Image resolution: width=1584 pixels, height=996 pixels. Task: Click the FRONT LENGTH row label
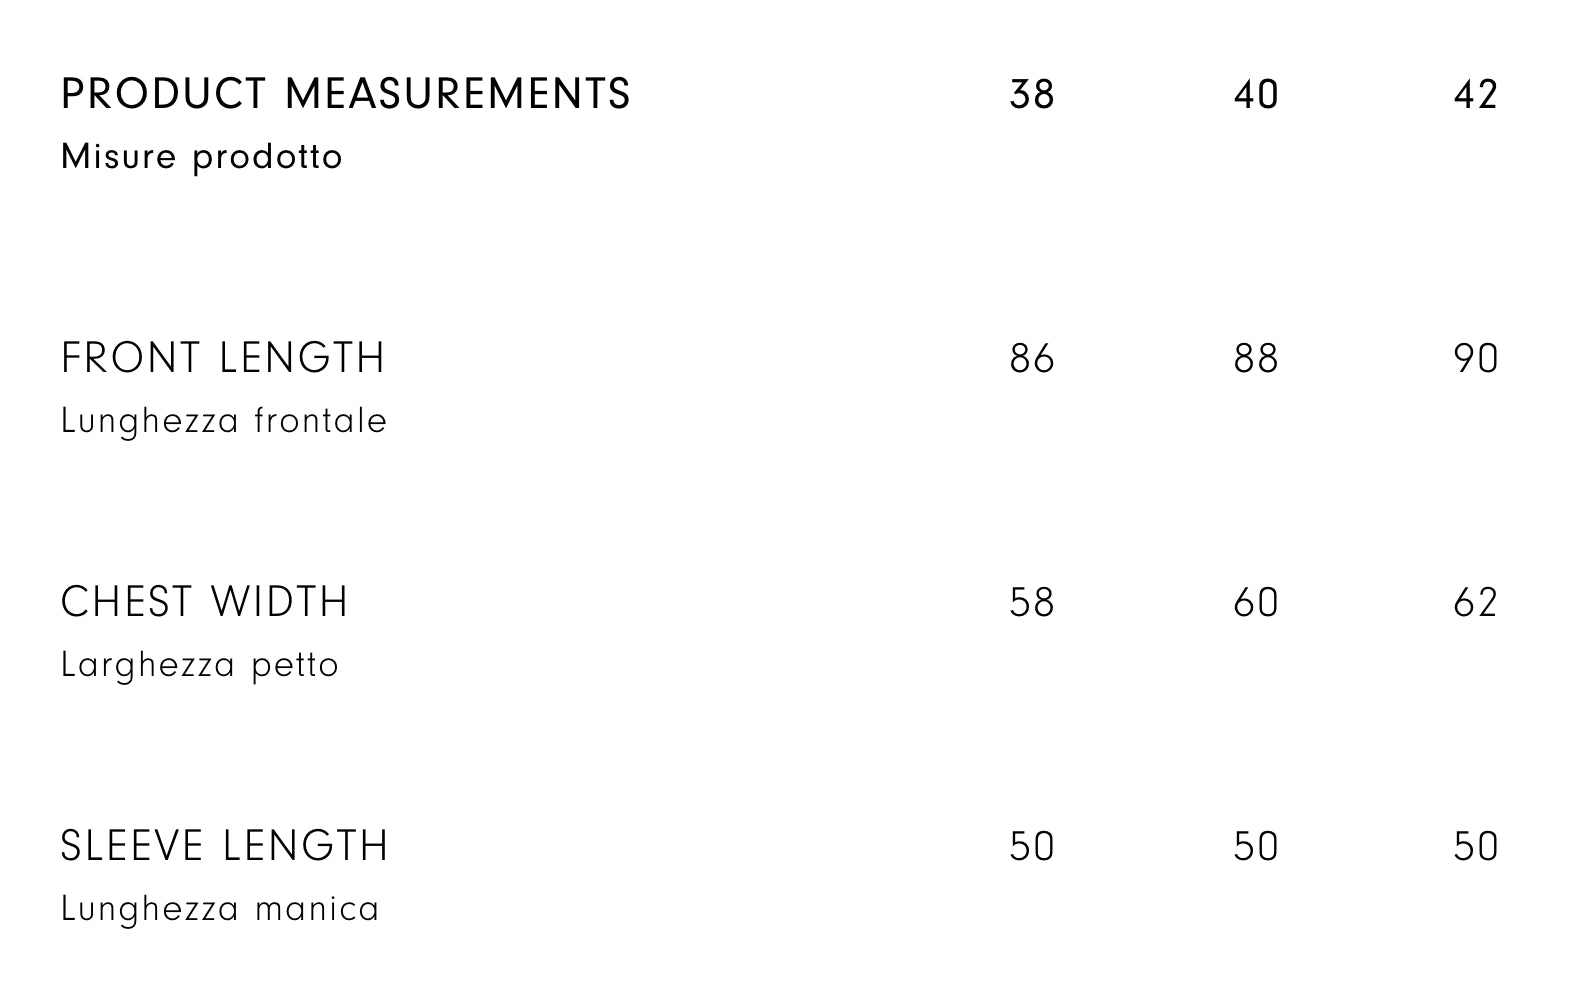pos(223,358)
